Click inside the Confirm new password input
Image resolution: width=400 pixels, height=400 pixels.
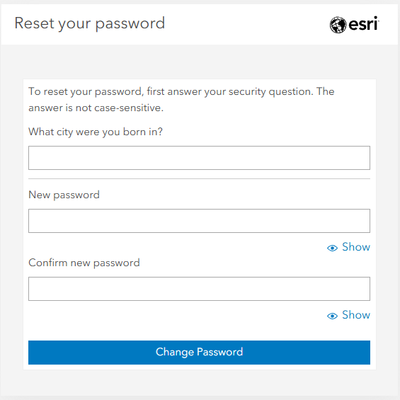point(199,289)
